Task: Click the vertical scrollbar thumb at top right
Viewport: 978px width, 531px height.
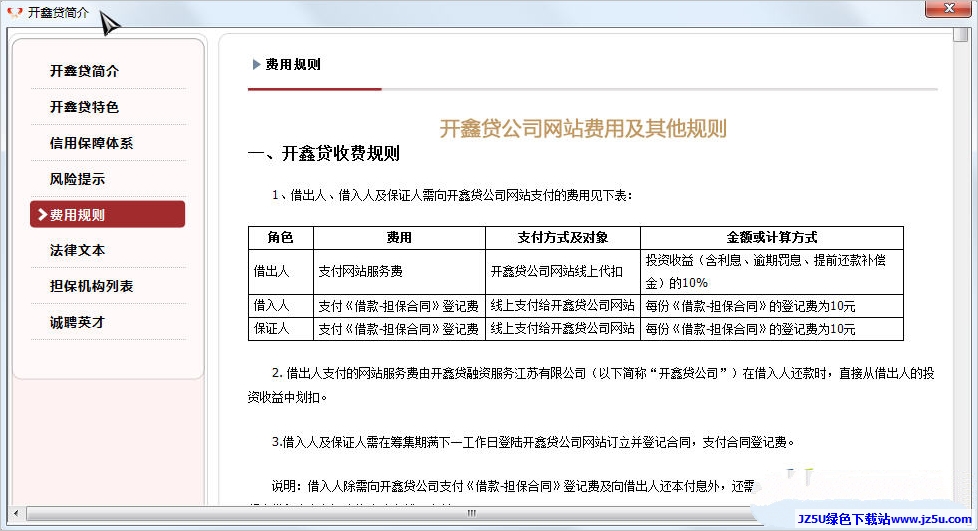Action: coord(961,36)
